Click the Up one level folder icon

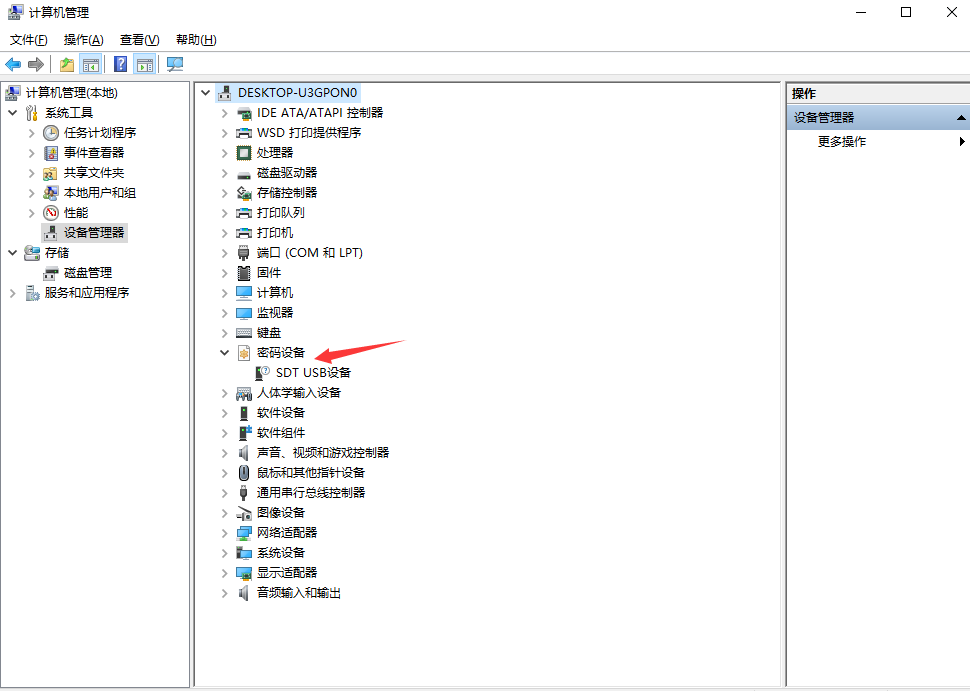[x=67, y=64]
